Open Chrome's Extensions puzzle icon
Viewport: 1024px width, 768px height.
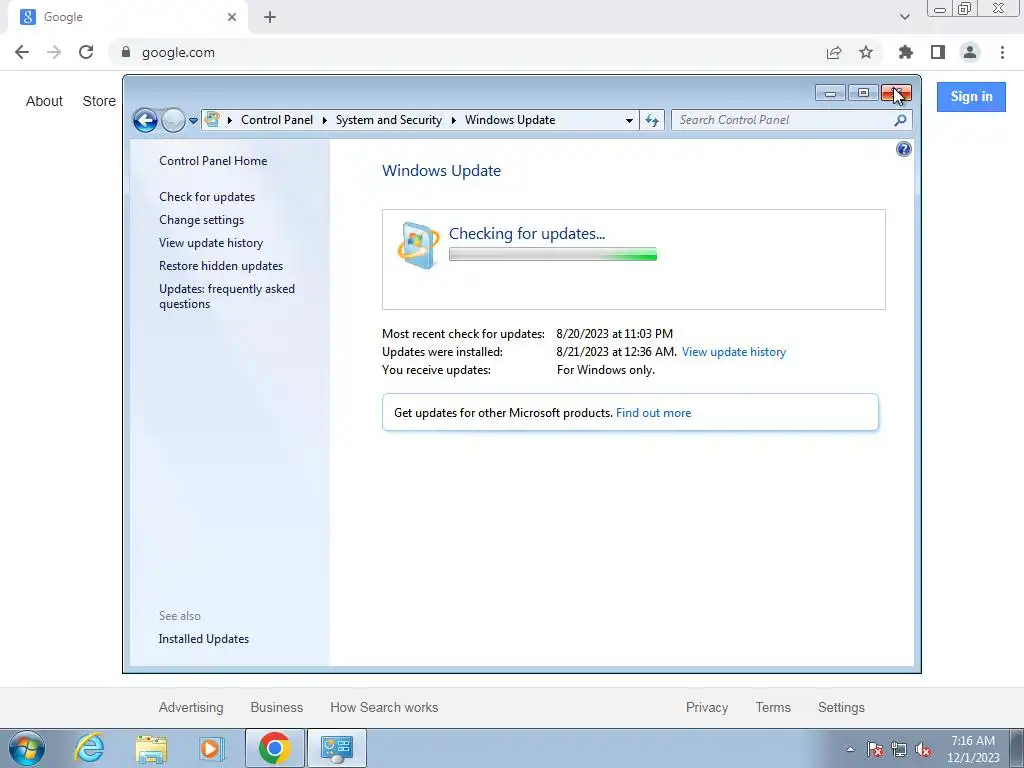tap(906, 52)
